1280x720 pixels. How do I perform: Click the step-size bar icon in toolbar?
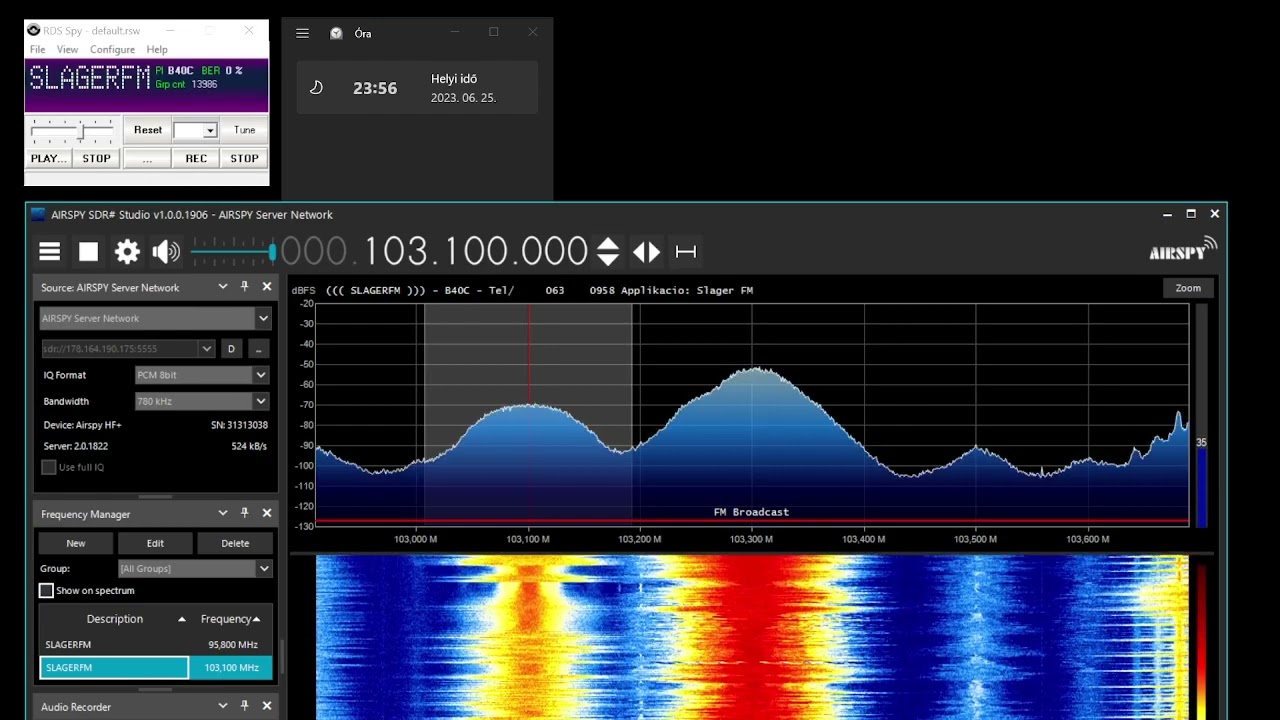point(686,252)
